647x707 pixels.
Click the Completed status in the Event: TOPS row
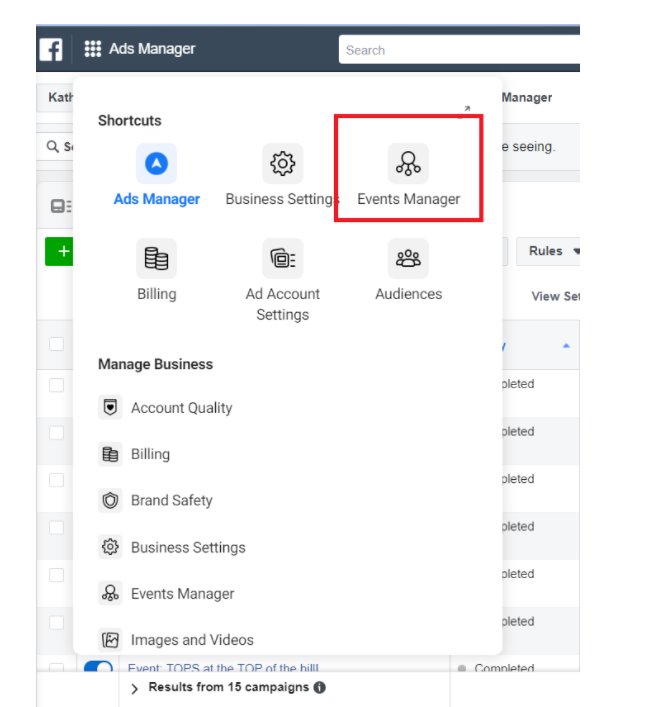pyautogui.click(x=504, y=668)
